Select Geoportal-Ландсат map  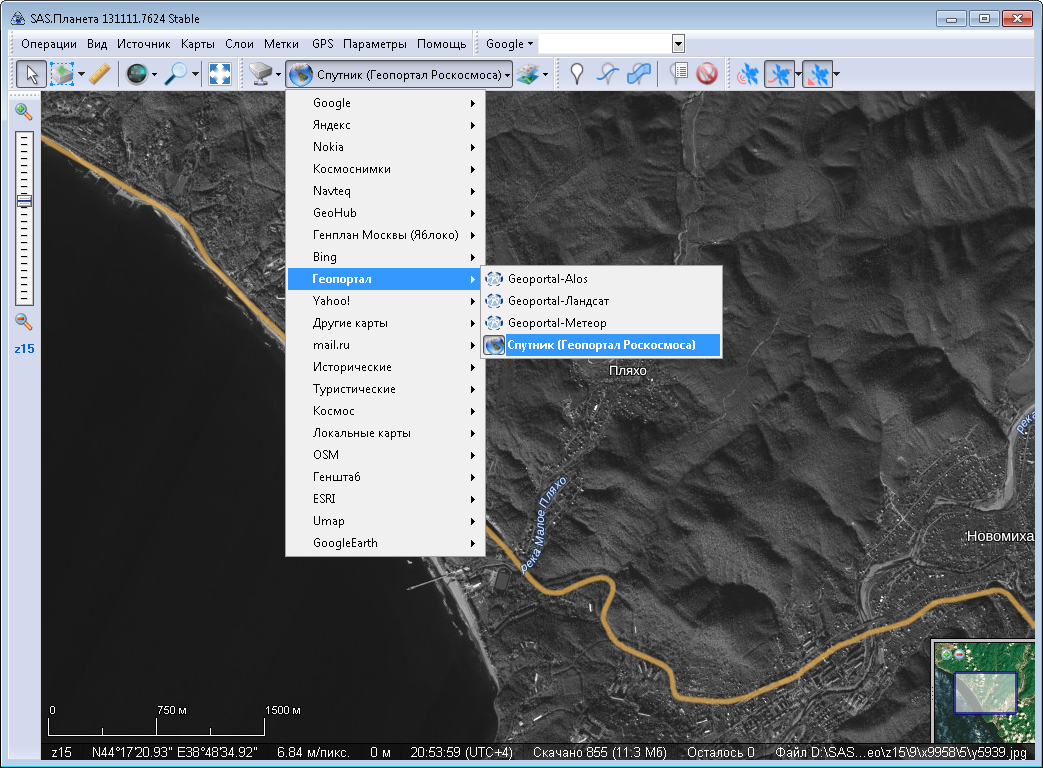(x=602, y=301)
